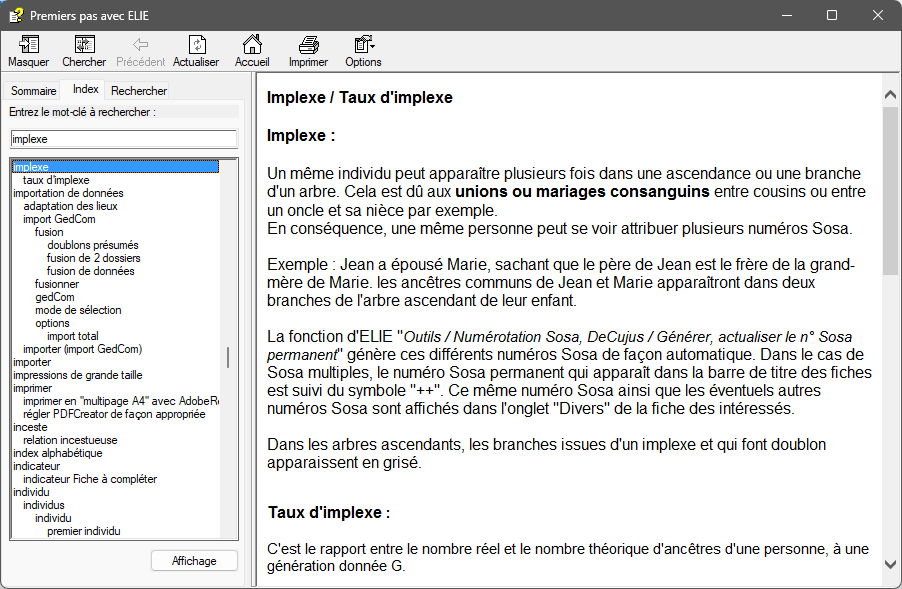Screen dimensions: 902x589
Task: Minimize the Premiers pas avec ELIE window
Action: [787, 16]
